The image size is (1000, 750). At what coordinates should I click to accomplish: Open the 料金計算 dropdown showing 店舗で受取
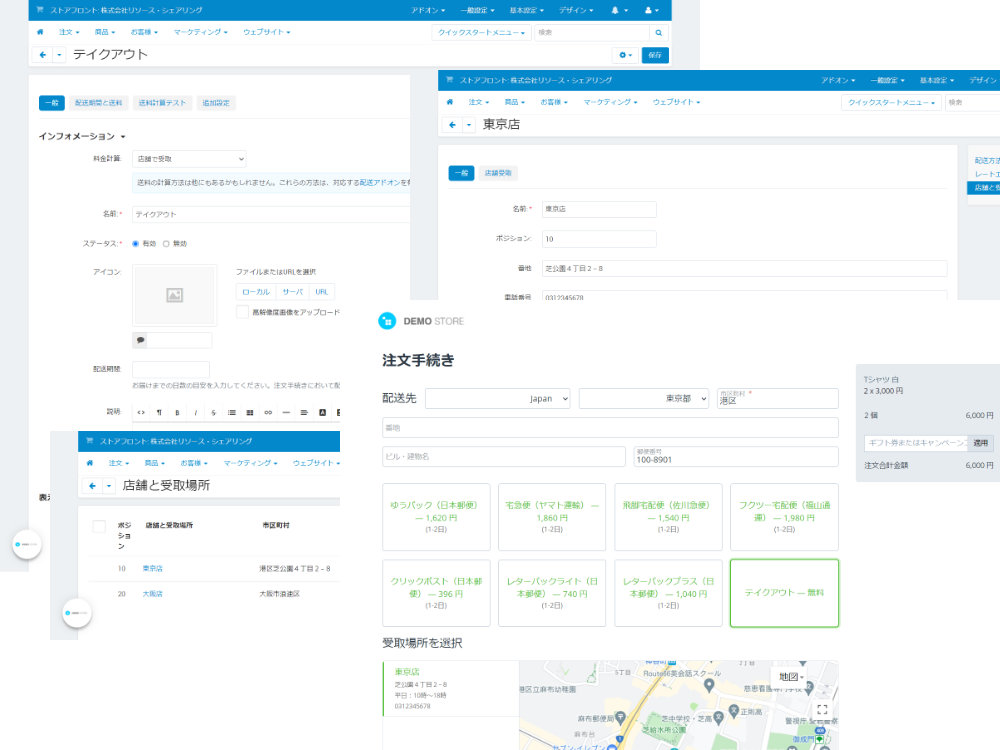coord(189,159)
